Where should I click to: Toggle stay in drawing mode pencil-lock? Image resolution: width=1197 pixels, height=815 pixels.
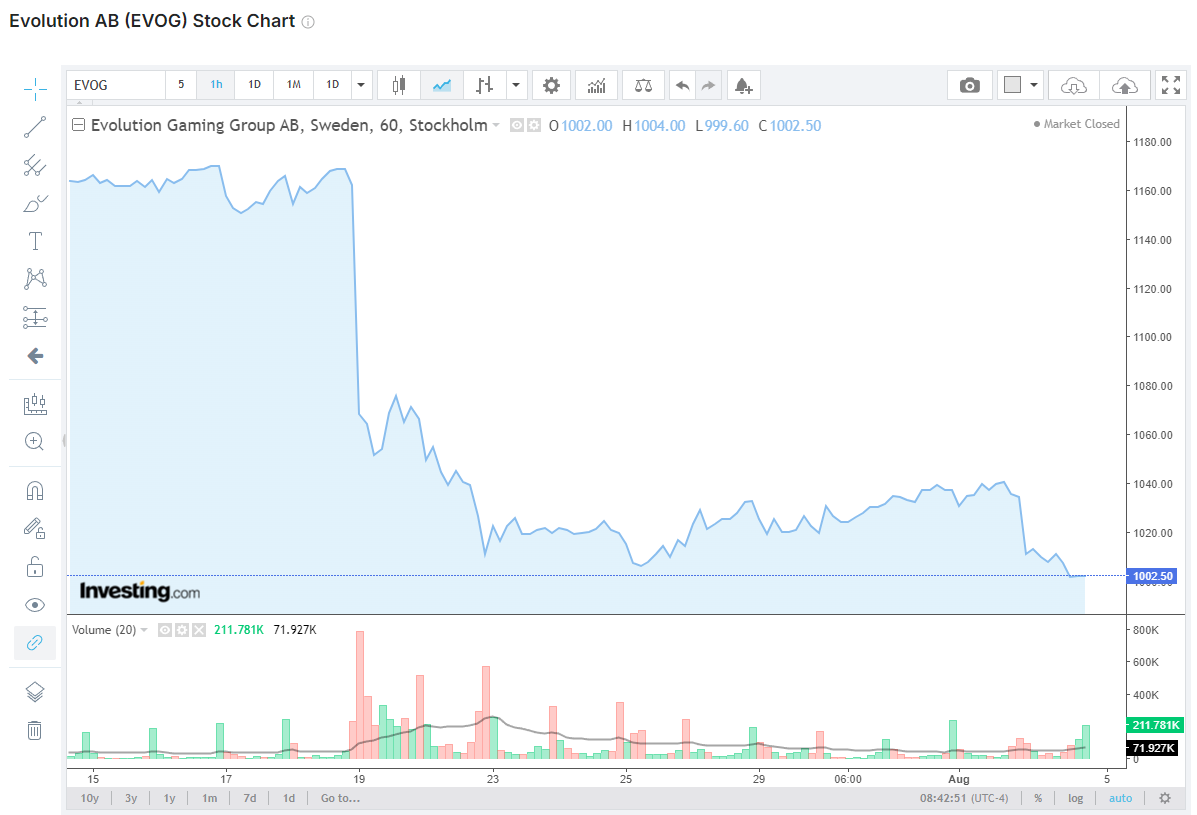(35, 529)
